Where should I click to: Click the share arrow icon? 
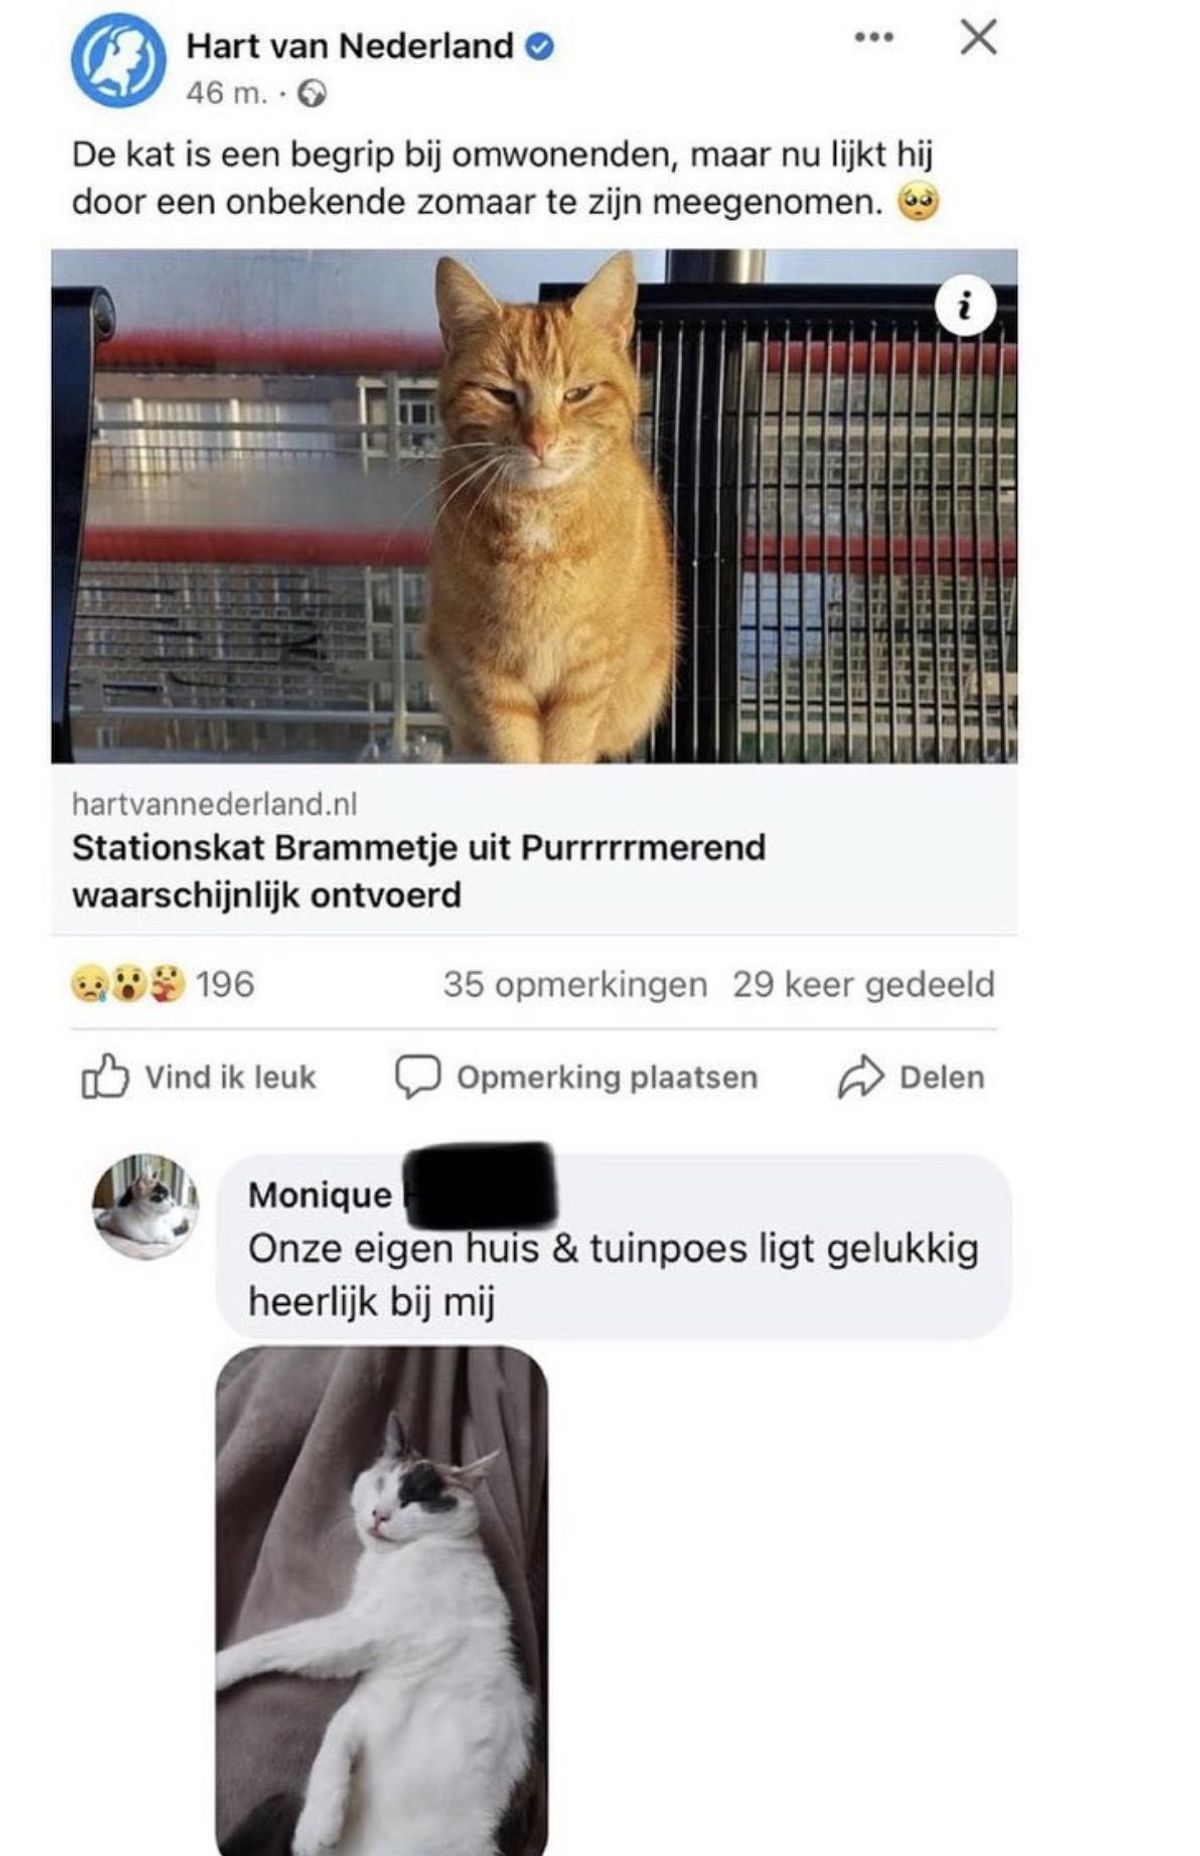point(861,1077)
